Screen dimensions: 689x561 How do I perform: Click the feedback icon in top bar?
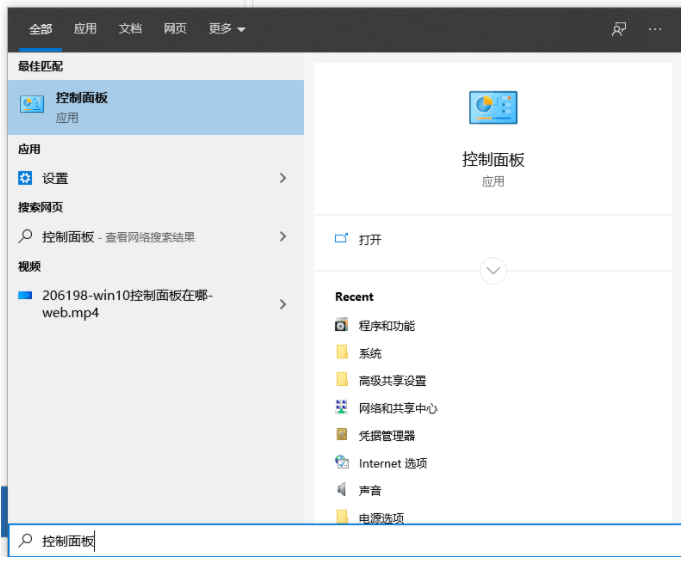tap(619, 29)
